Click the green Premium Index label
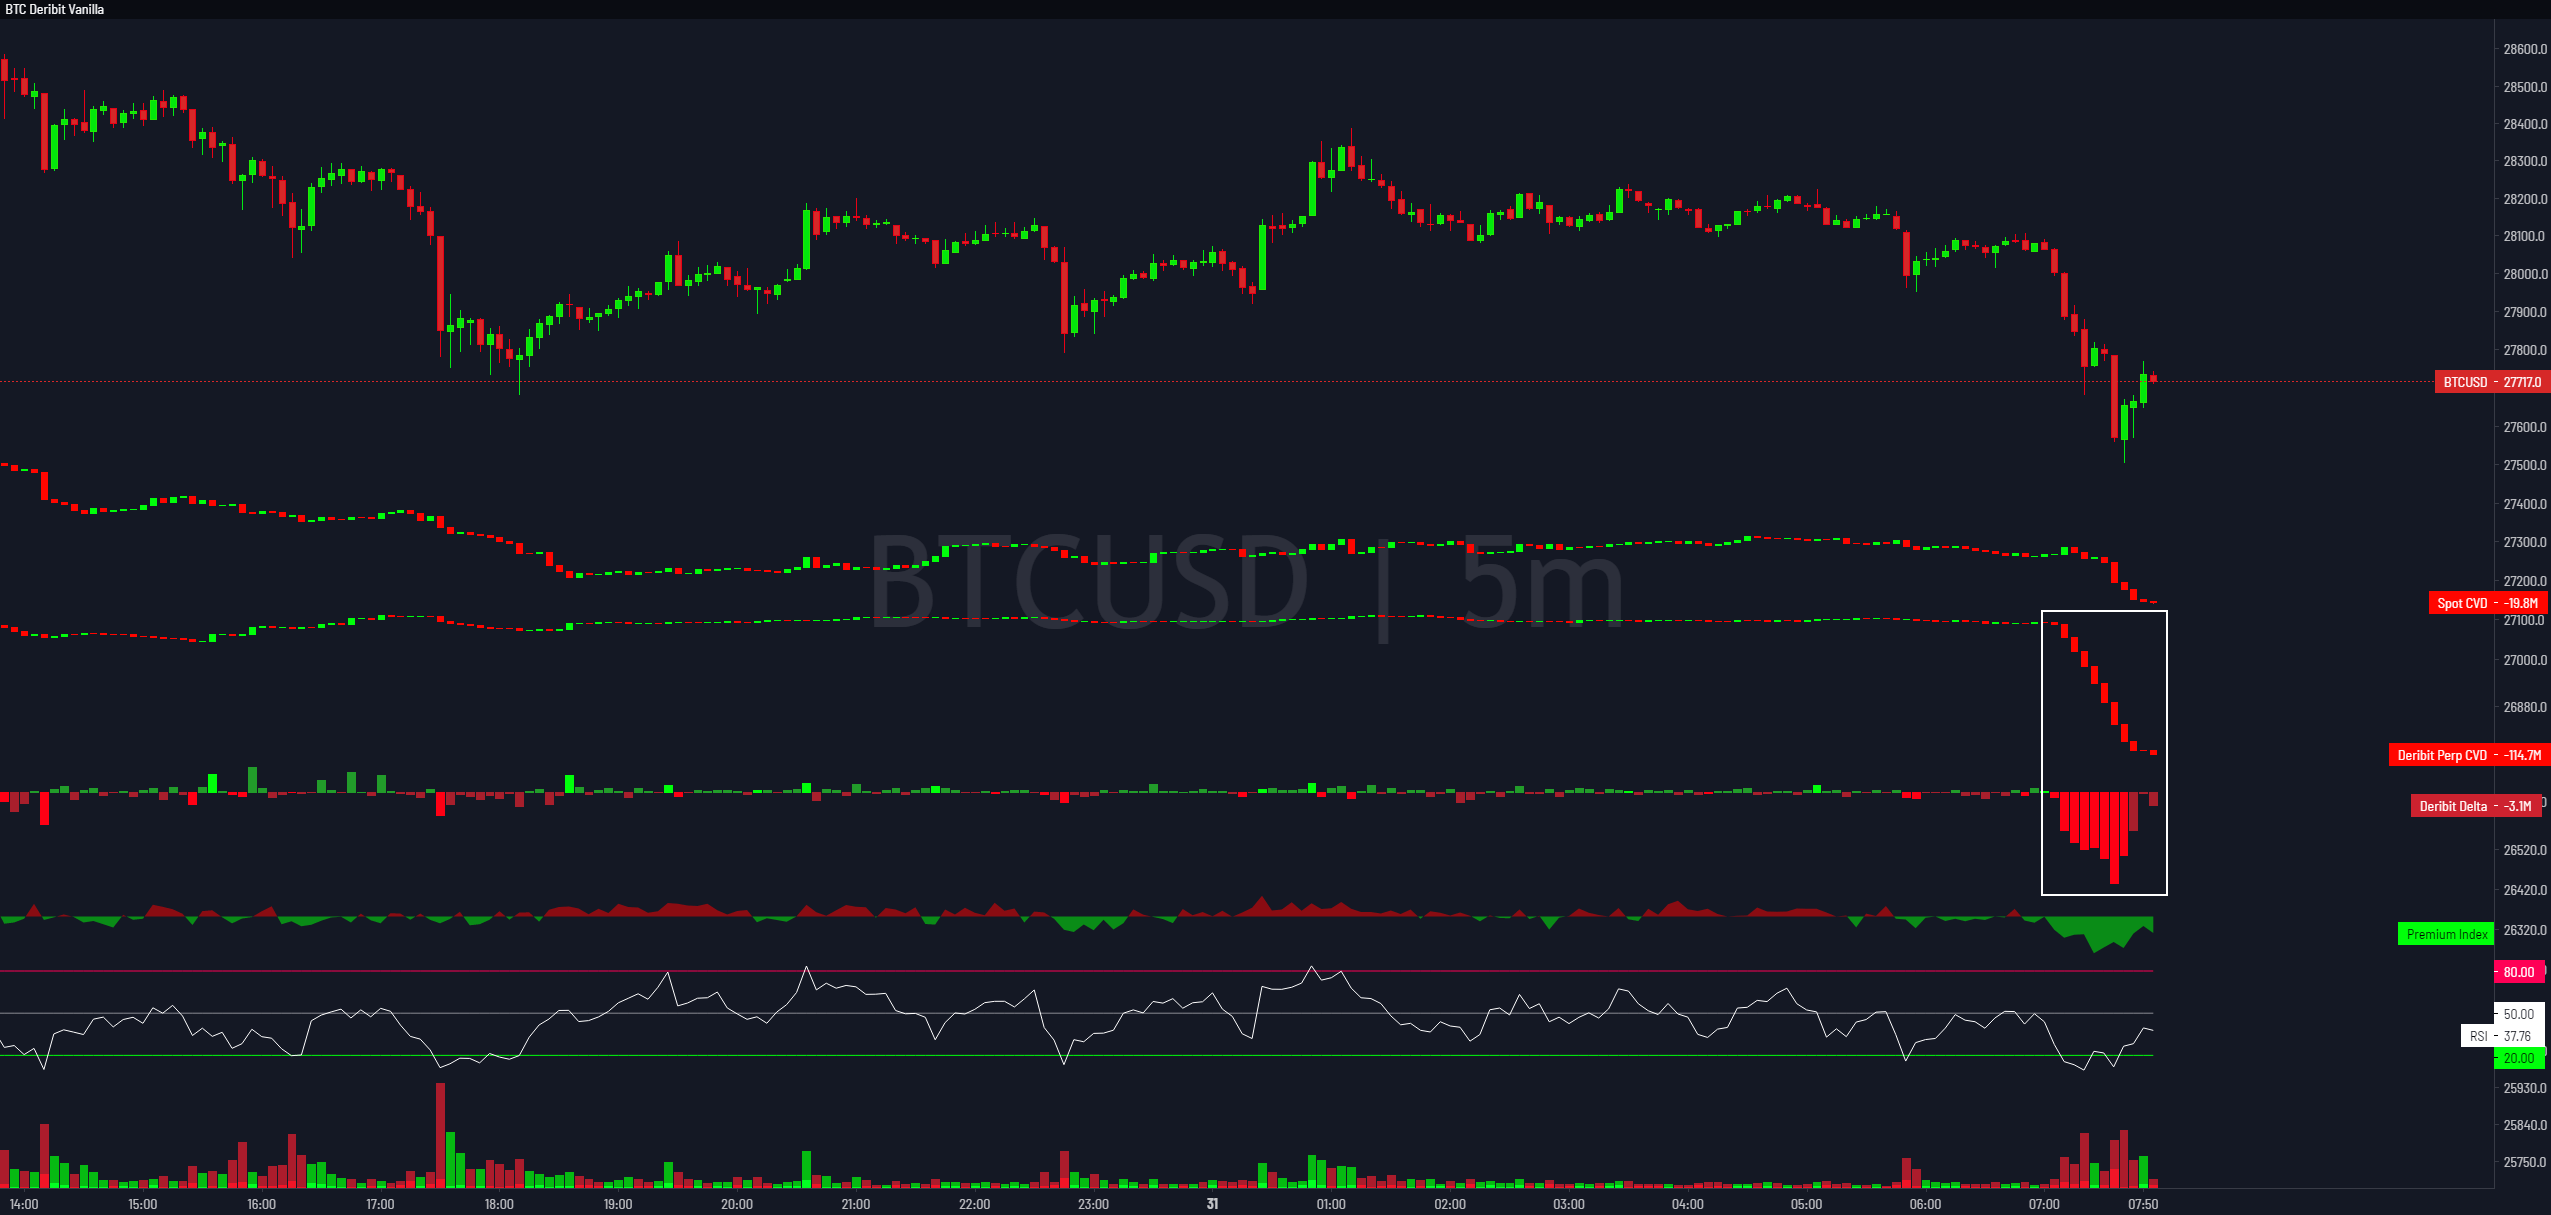2551x1215 pixels. (2446, 934)
